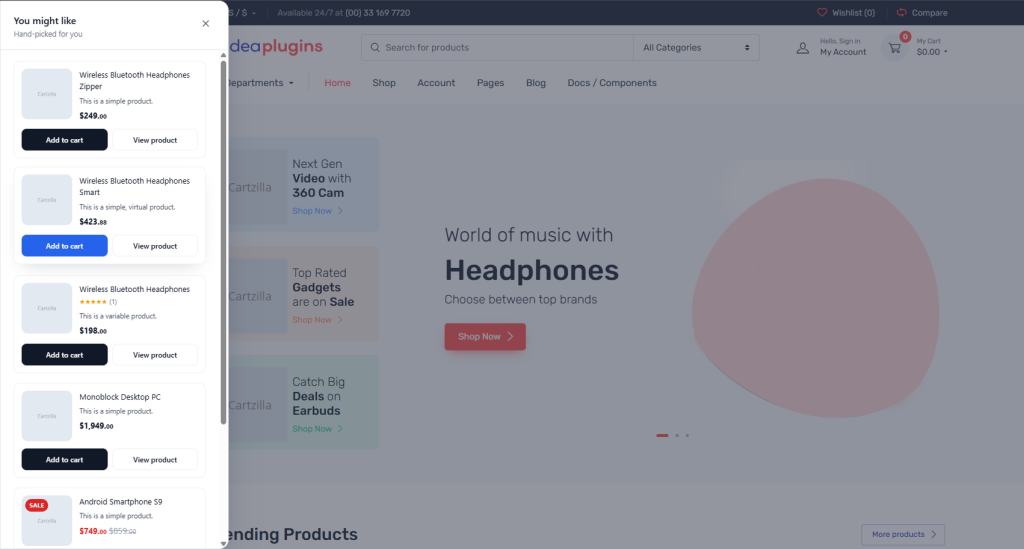Click Android Smartphone S9 thumbnail

(47, 521)
